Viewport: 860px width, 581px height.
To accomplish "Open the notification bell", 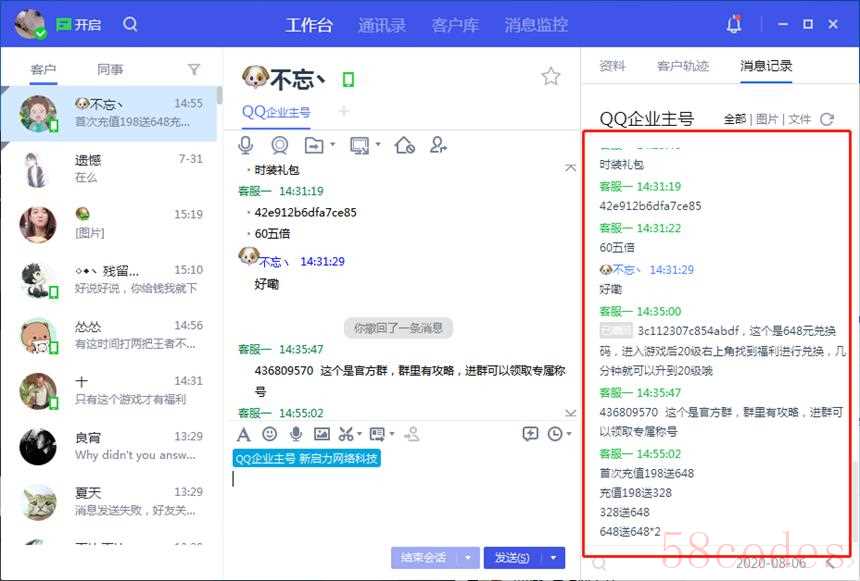I will (x=734, y=24).
